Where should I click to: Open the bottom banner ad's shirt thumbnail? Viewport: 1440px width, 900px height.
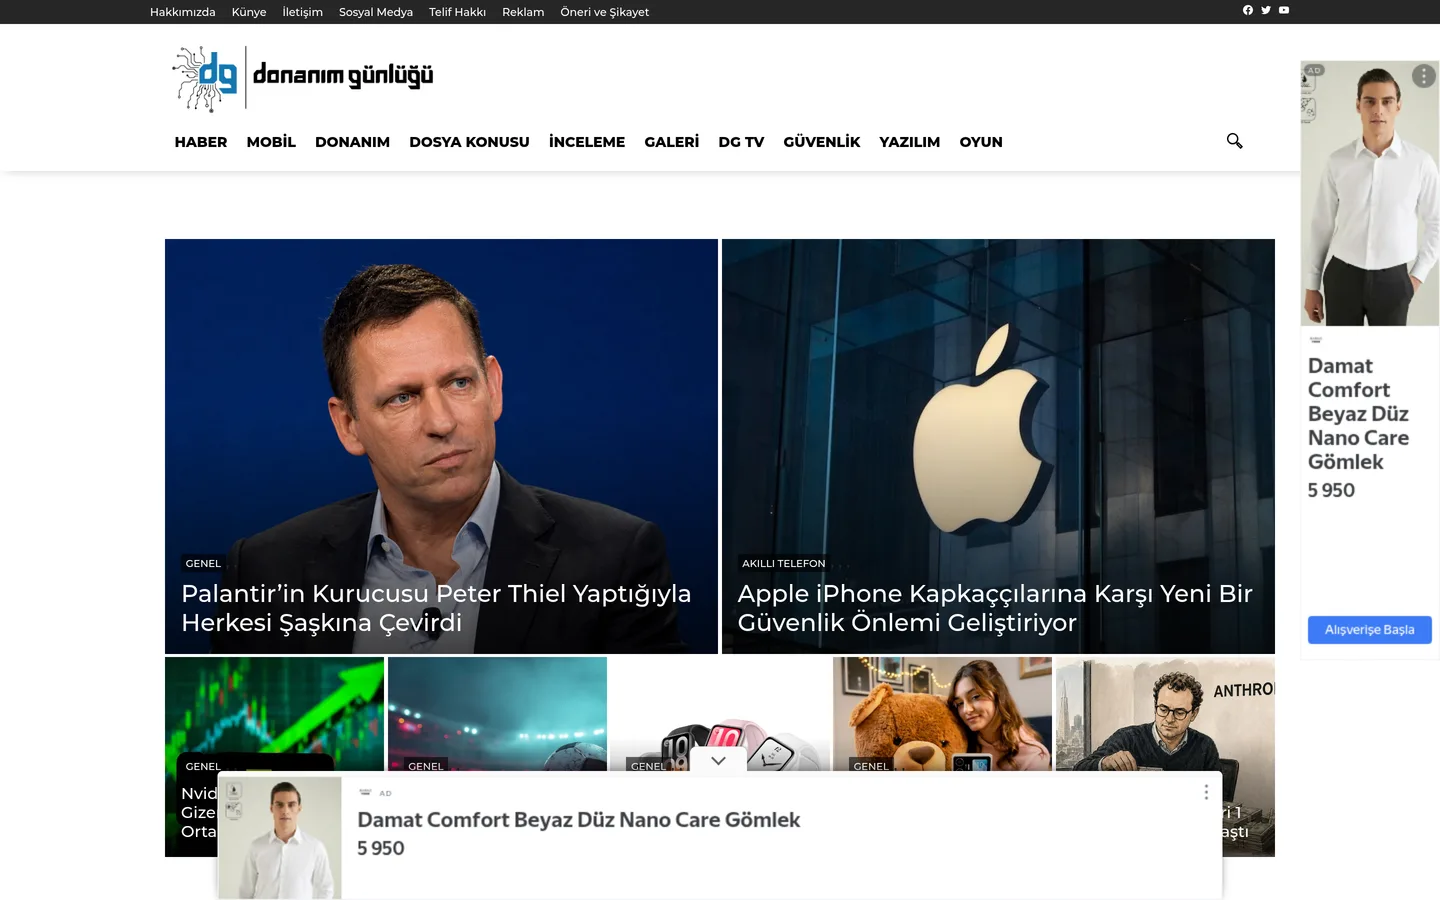(x=280, y=838)
